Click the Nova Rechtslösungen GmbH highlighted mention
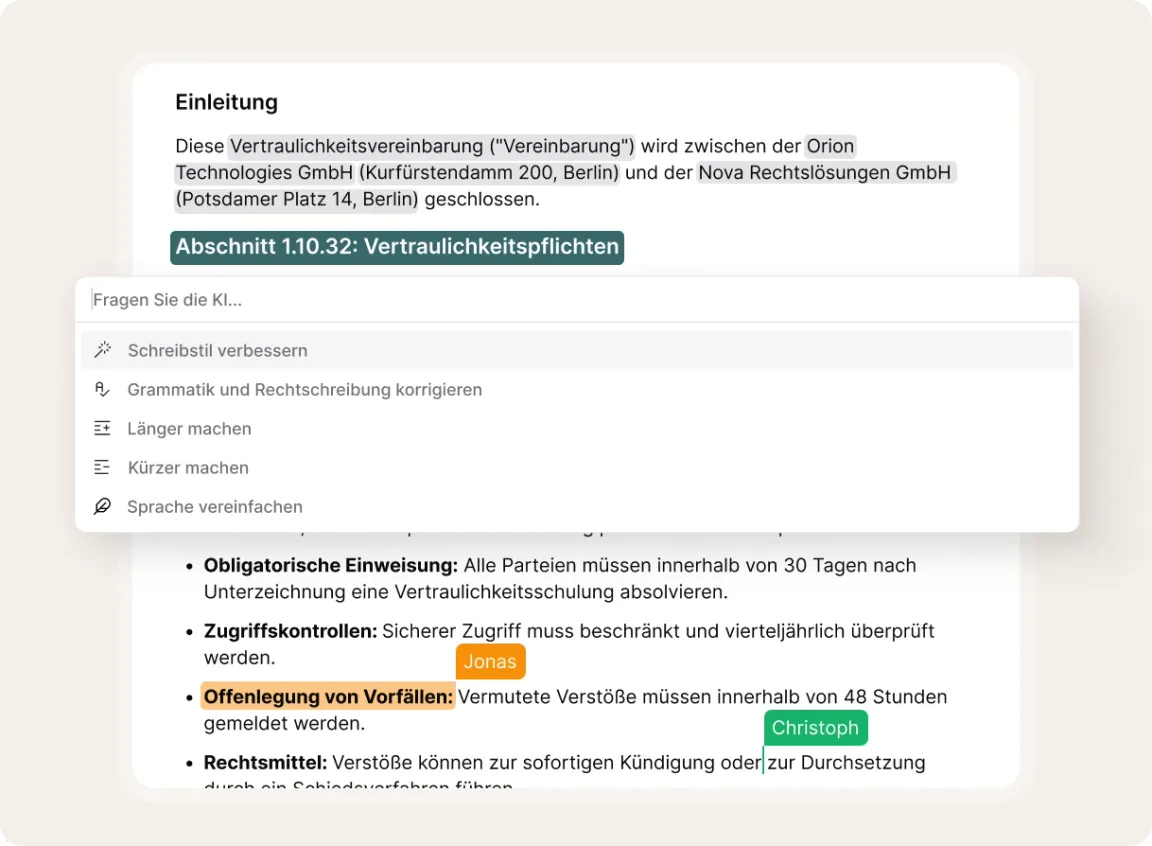Image resolution: width=1152 pixels, height=846 pixels. coord(824,173)
